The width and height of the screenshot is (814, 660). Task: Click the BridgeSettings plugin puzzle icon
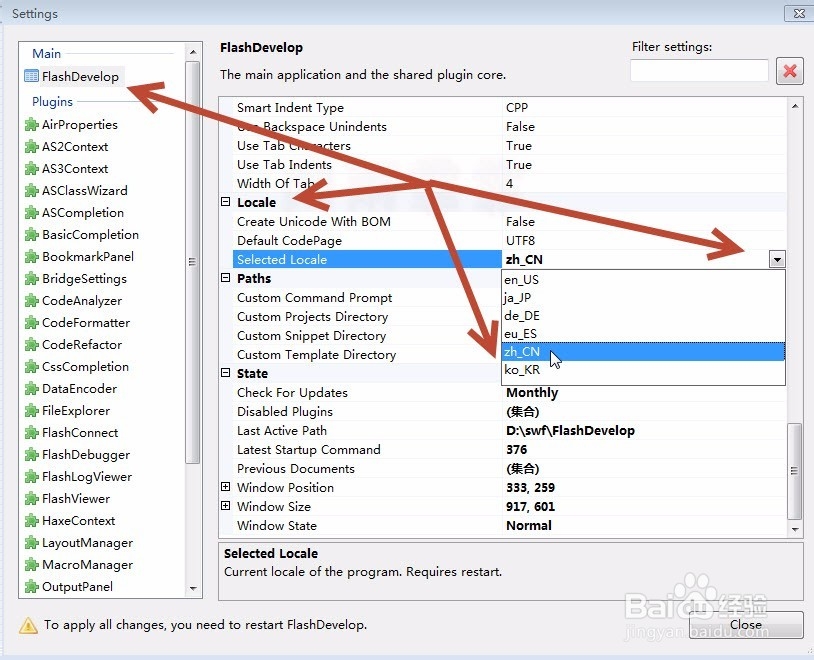(32, 279)
